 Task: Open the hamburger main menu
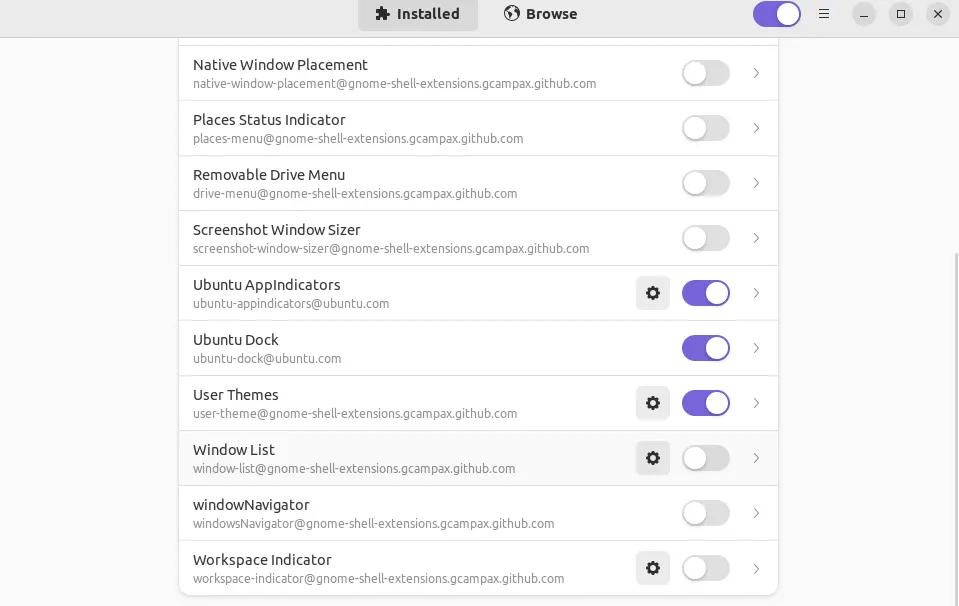click(x=824, y=14)
